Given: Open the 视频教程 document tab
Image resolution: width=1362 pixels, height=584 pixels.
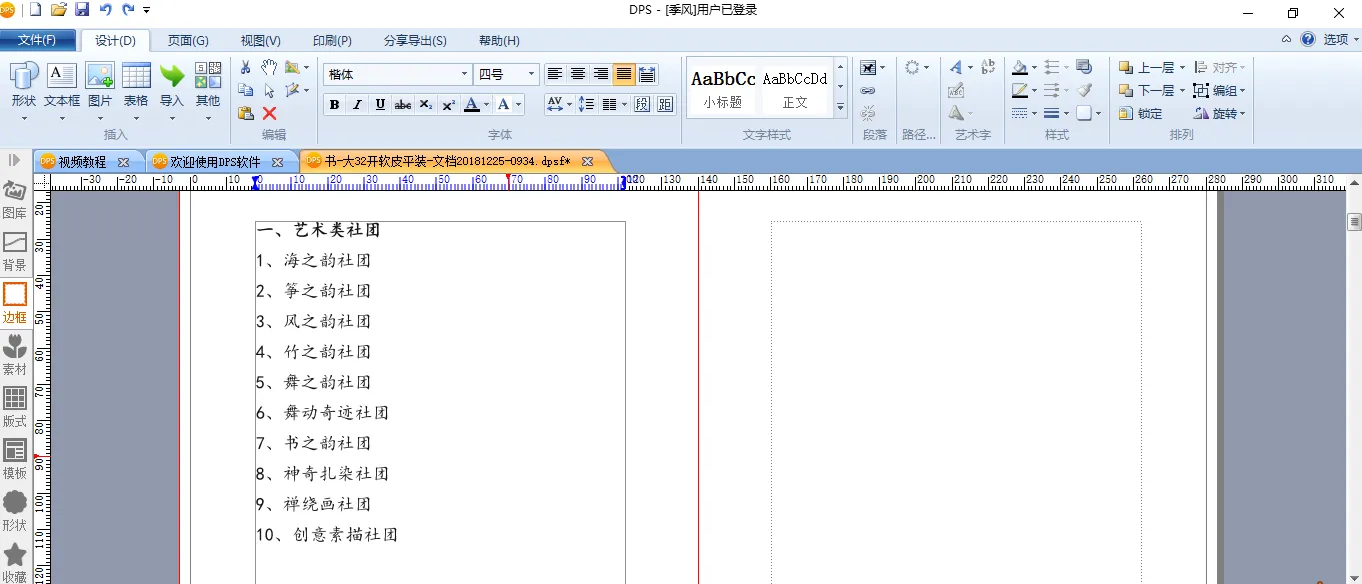Looking at the screenshot, I should [82, 161].
